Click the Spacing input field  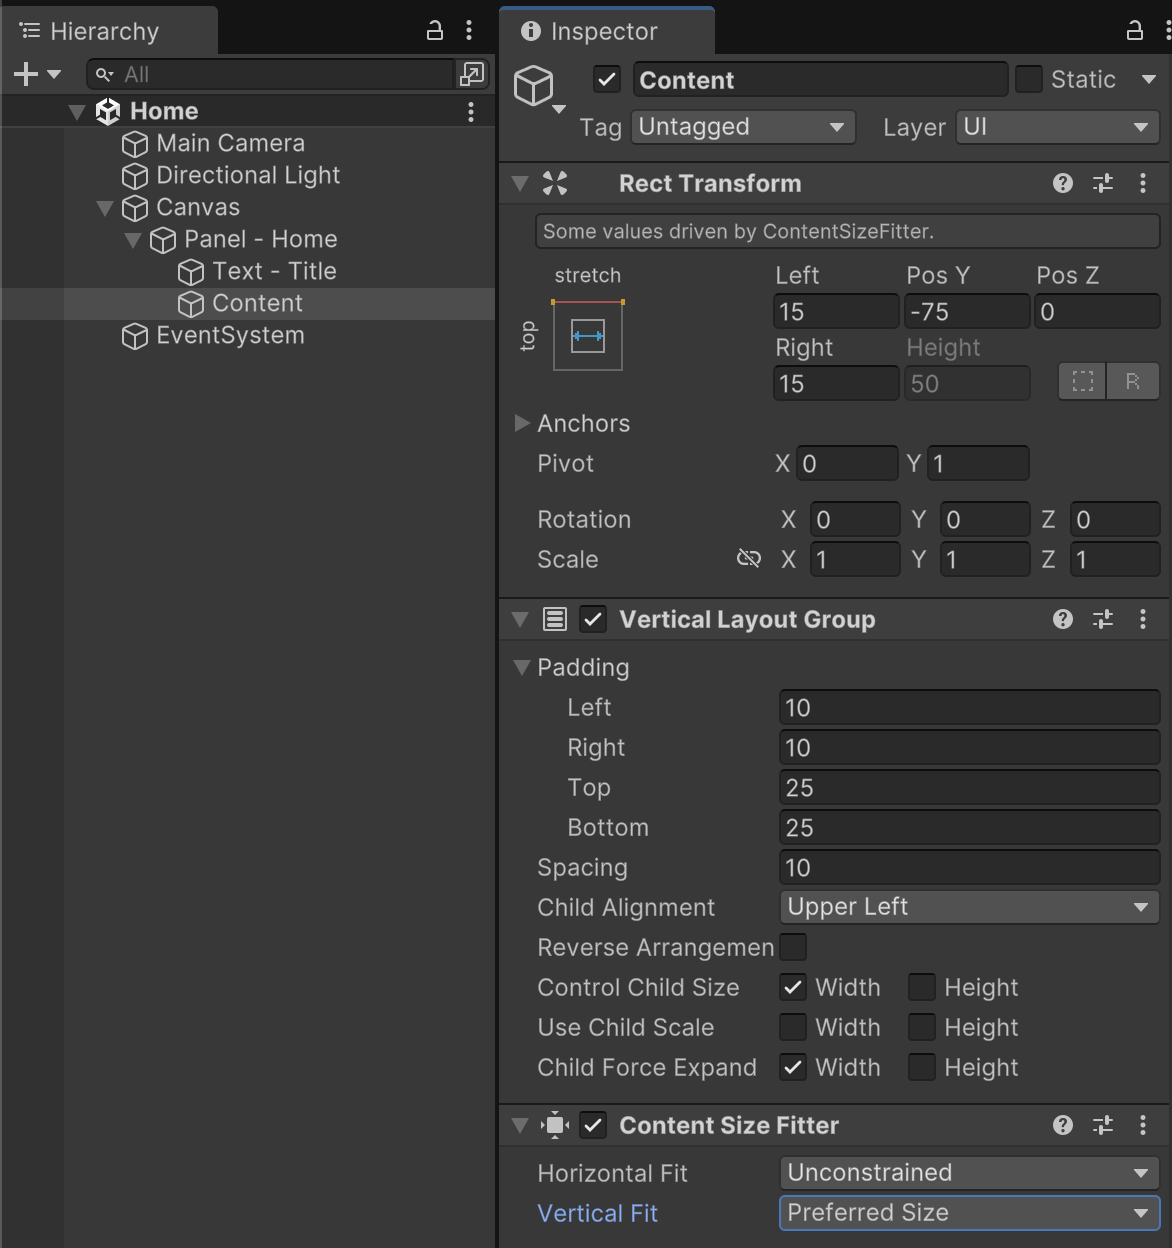coord(968,868)
